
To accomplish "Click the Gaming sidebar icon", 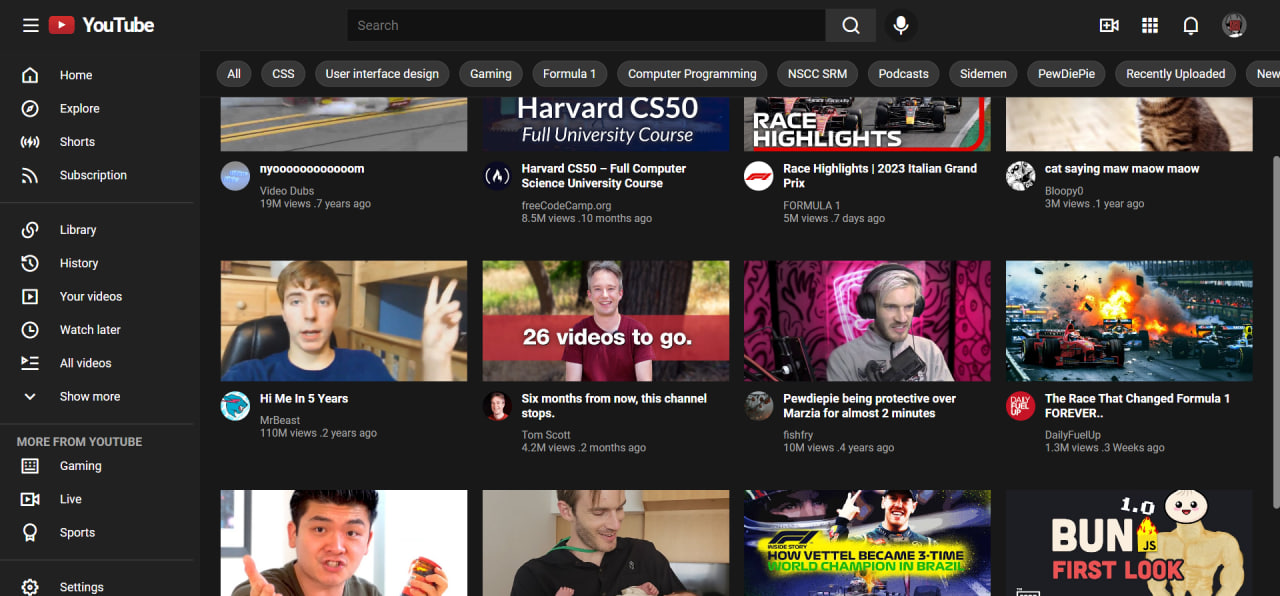I will [x=30, y=466].
